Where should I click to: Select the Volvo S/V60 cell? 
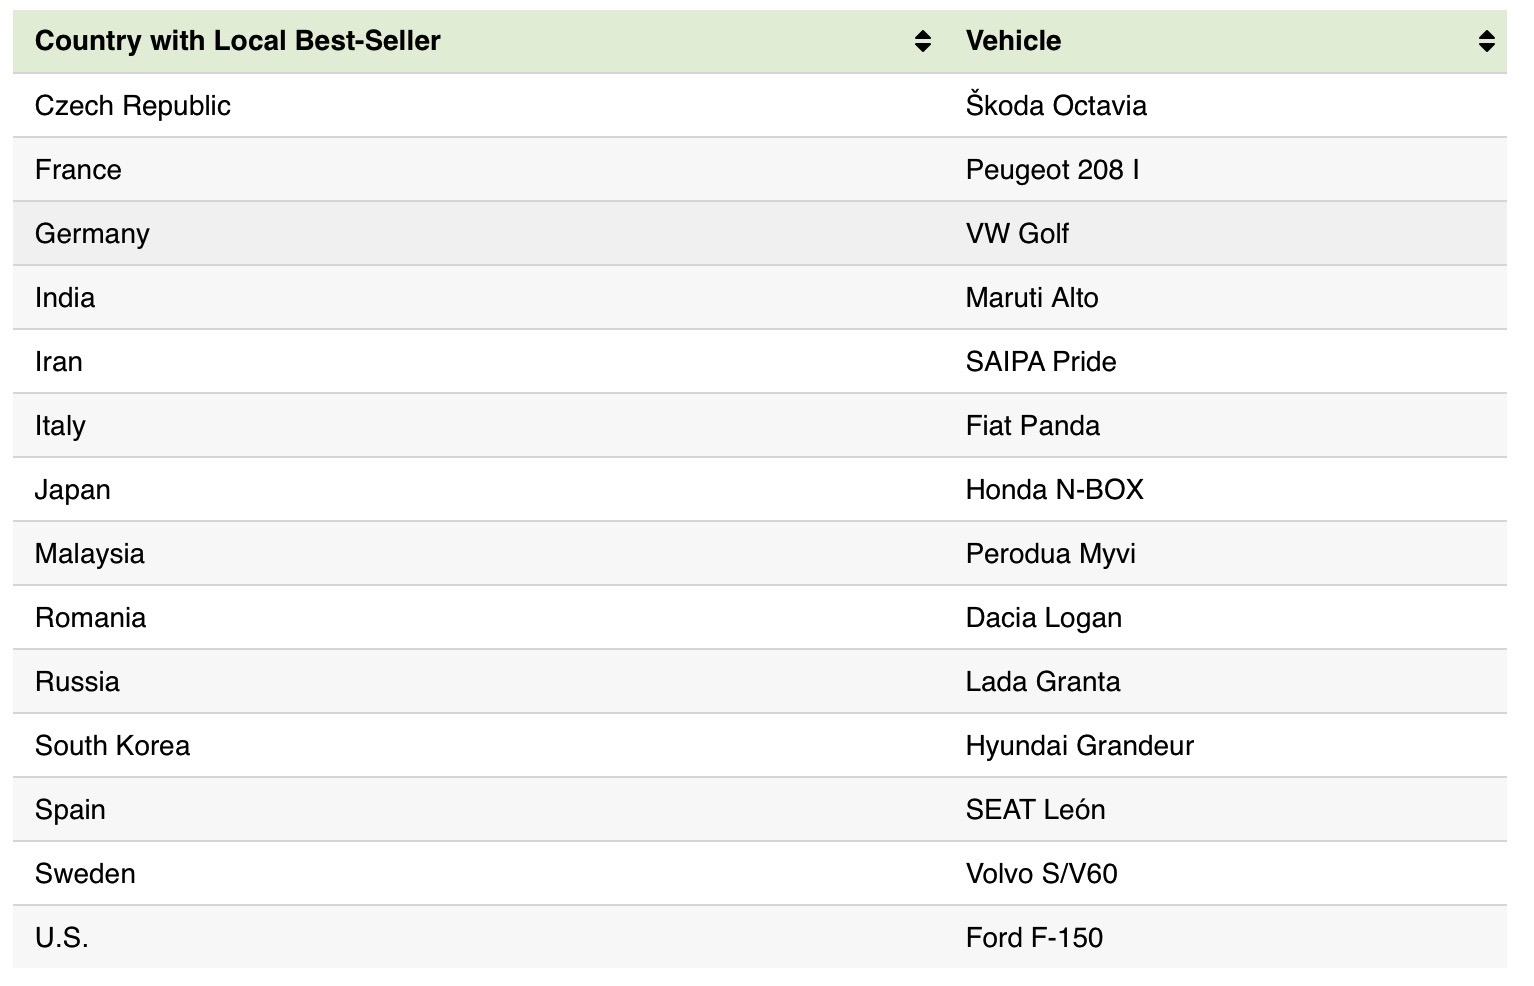[x=1041, y=874]
